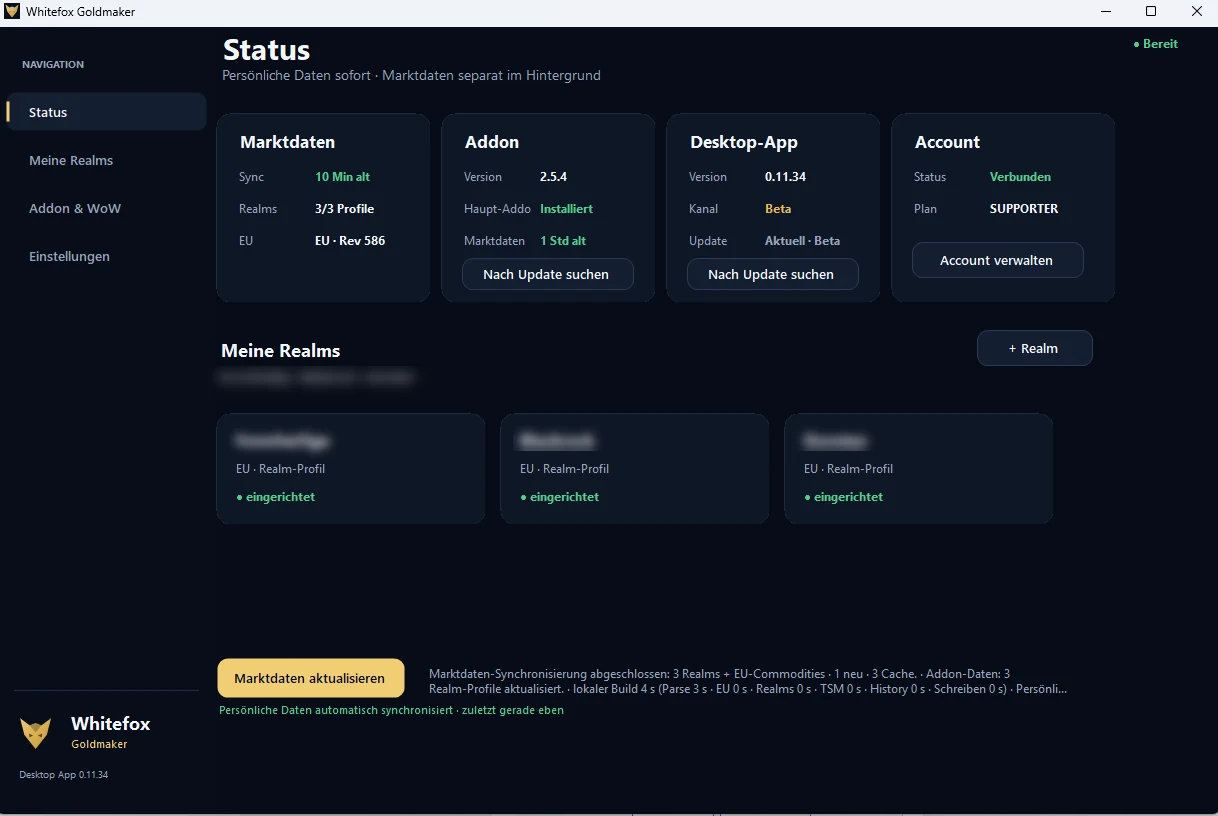The height and width of the screenshot is (816, 1218).
Task: Click the '10 Min alt' sync value
Action: click(x=342, y=177)
